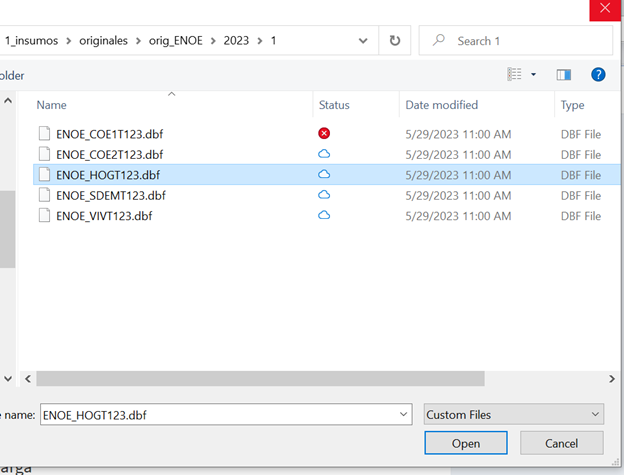Sort by the Date modified column header
This screenshot has width=624, height=475.
tap(441, 105)
